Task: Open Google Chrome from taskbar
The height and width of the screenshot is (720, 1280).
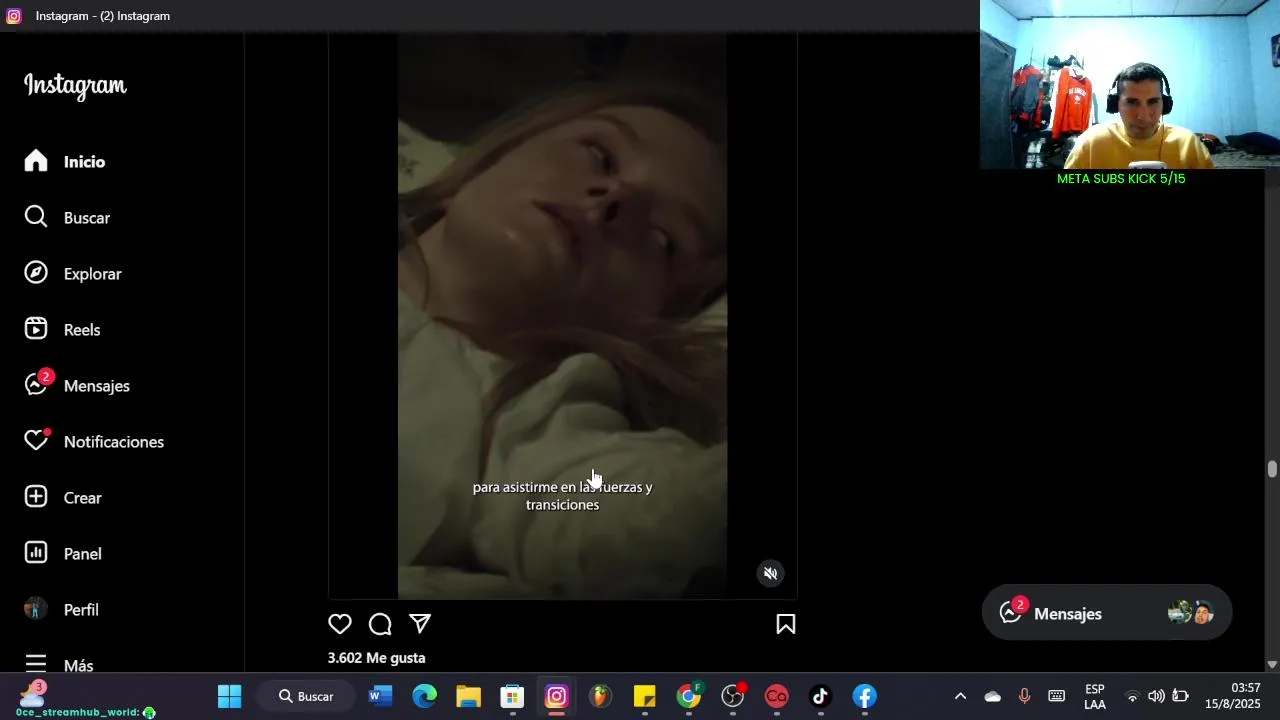Action: [689, 696]
